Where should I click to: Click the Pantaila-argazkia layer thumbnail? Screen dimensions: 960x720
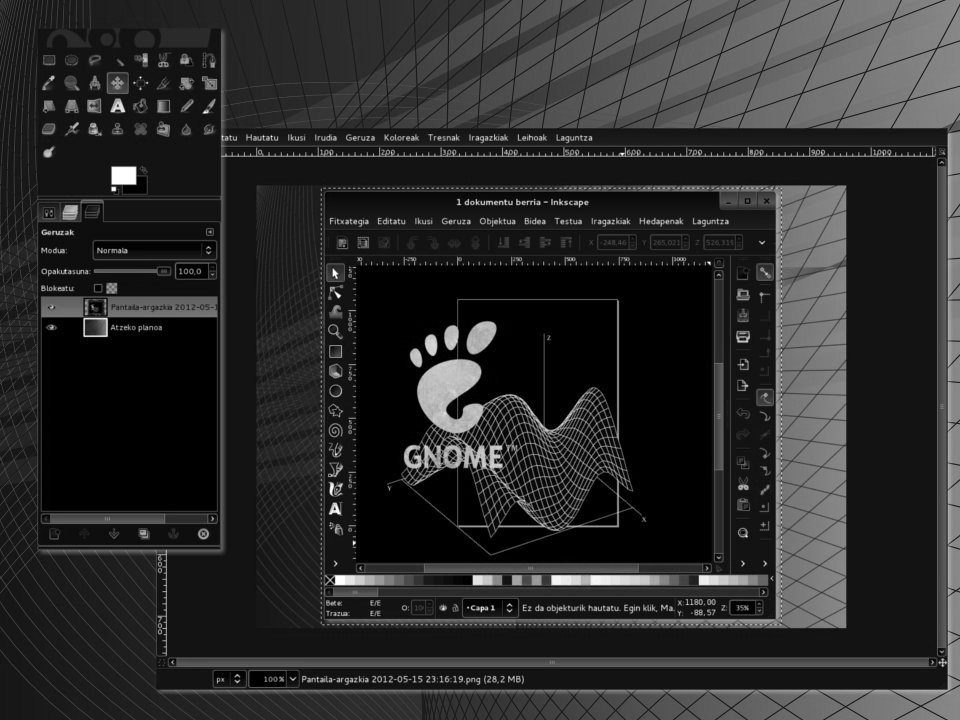(x=95, y=307)
